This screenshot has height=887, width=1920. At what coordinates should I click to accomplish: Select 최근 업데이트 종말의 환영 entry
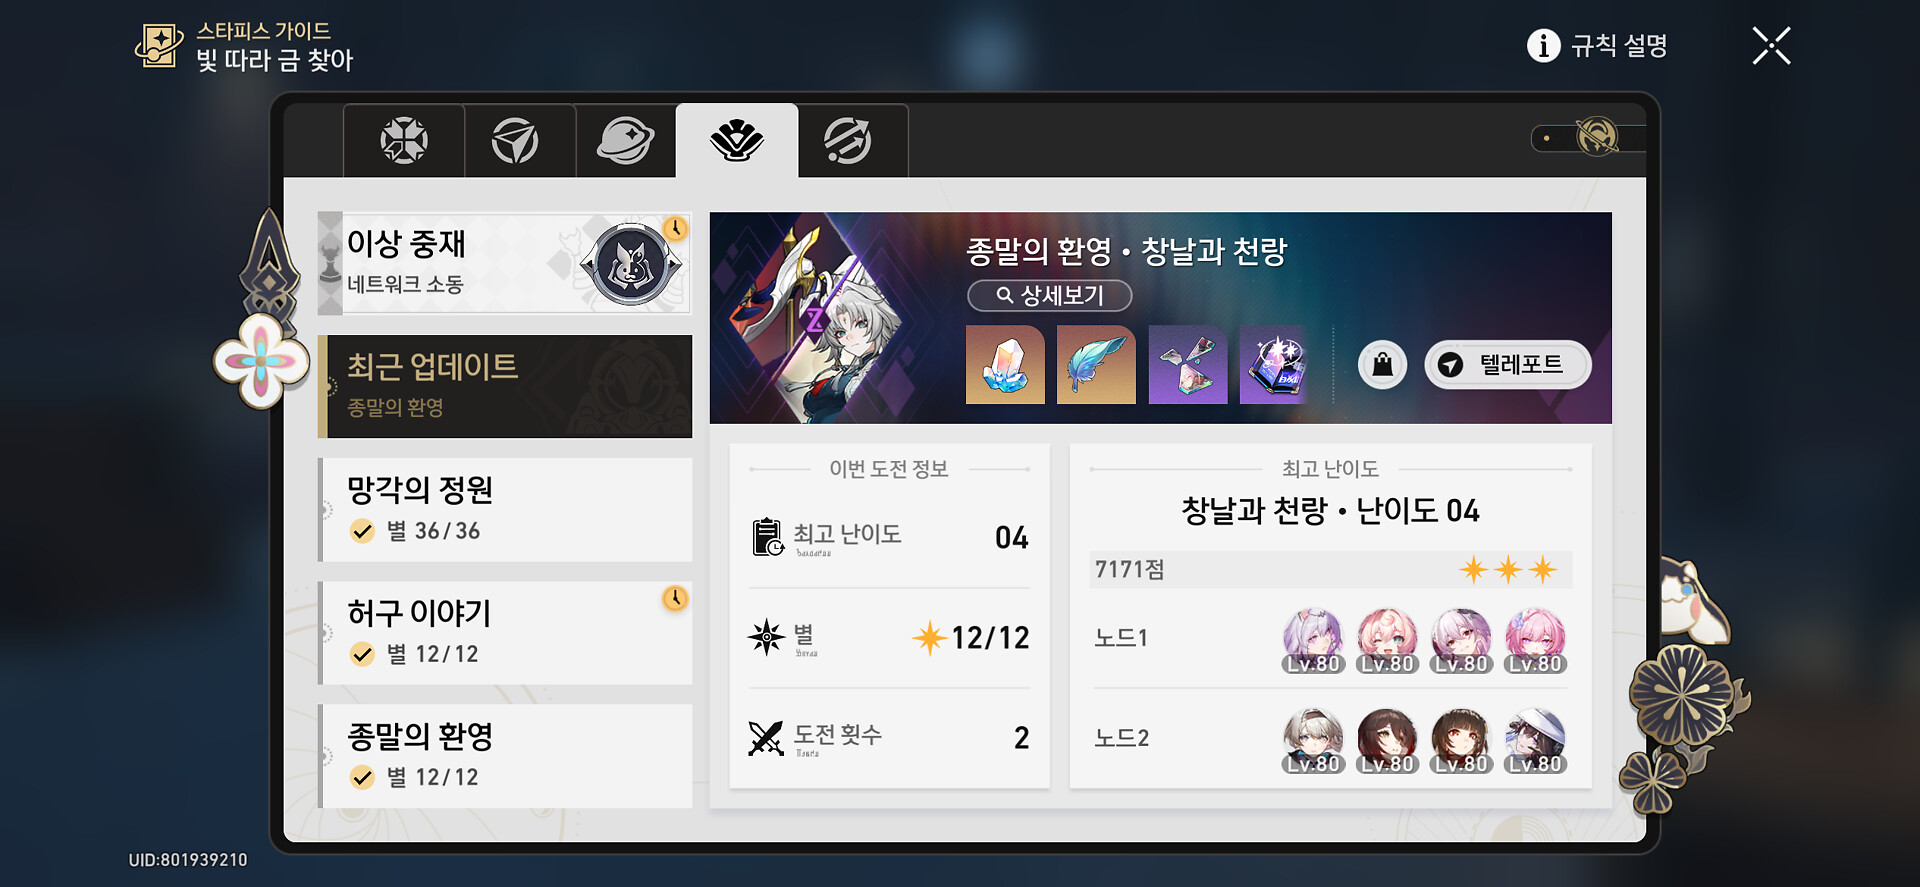tap(505, 386)
